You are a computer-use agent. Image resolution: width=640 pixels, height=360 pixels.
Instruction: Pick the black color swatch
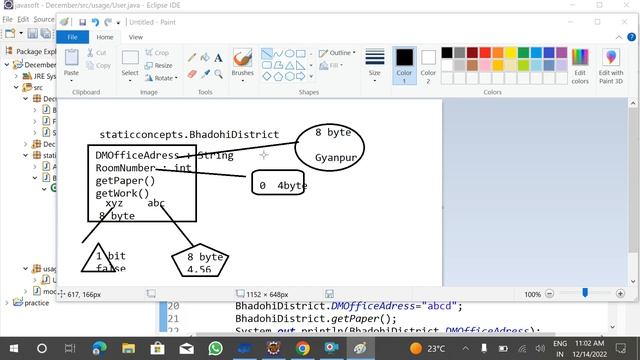tap(447, 52)
